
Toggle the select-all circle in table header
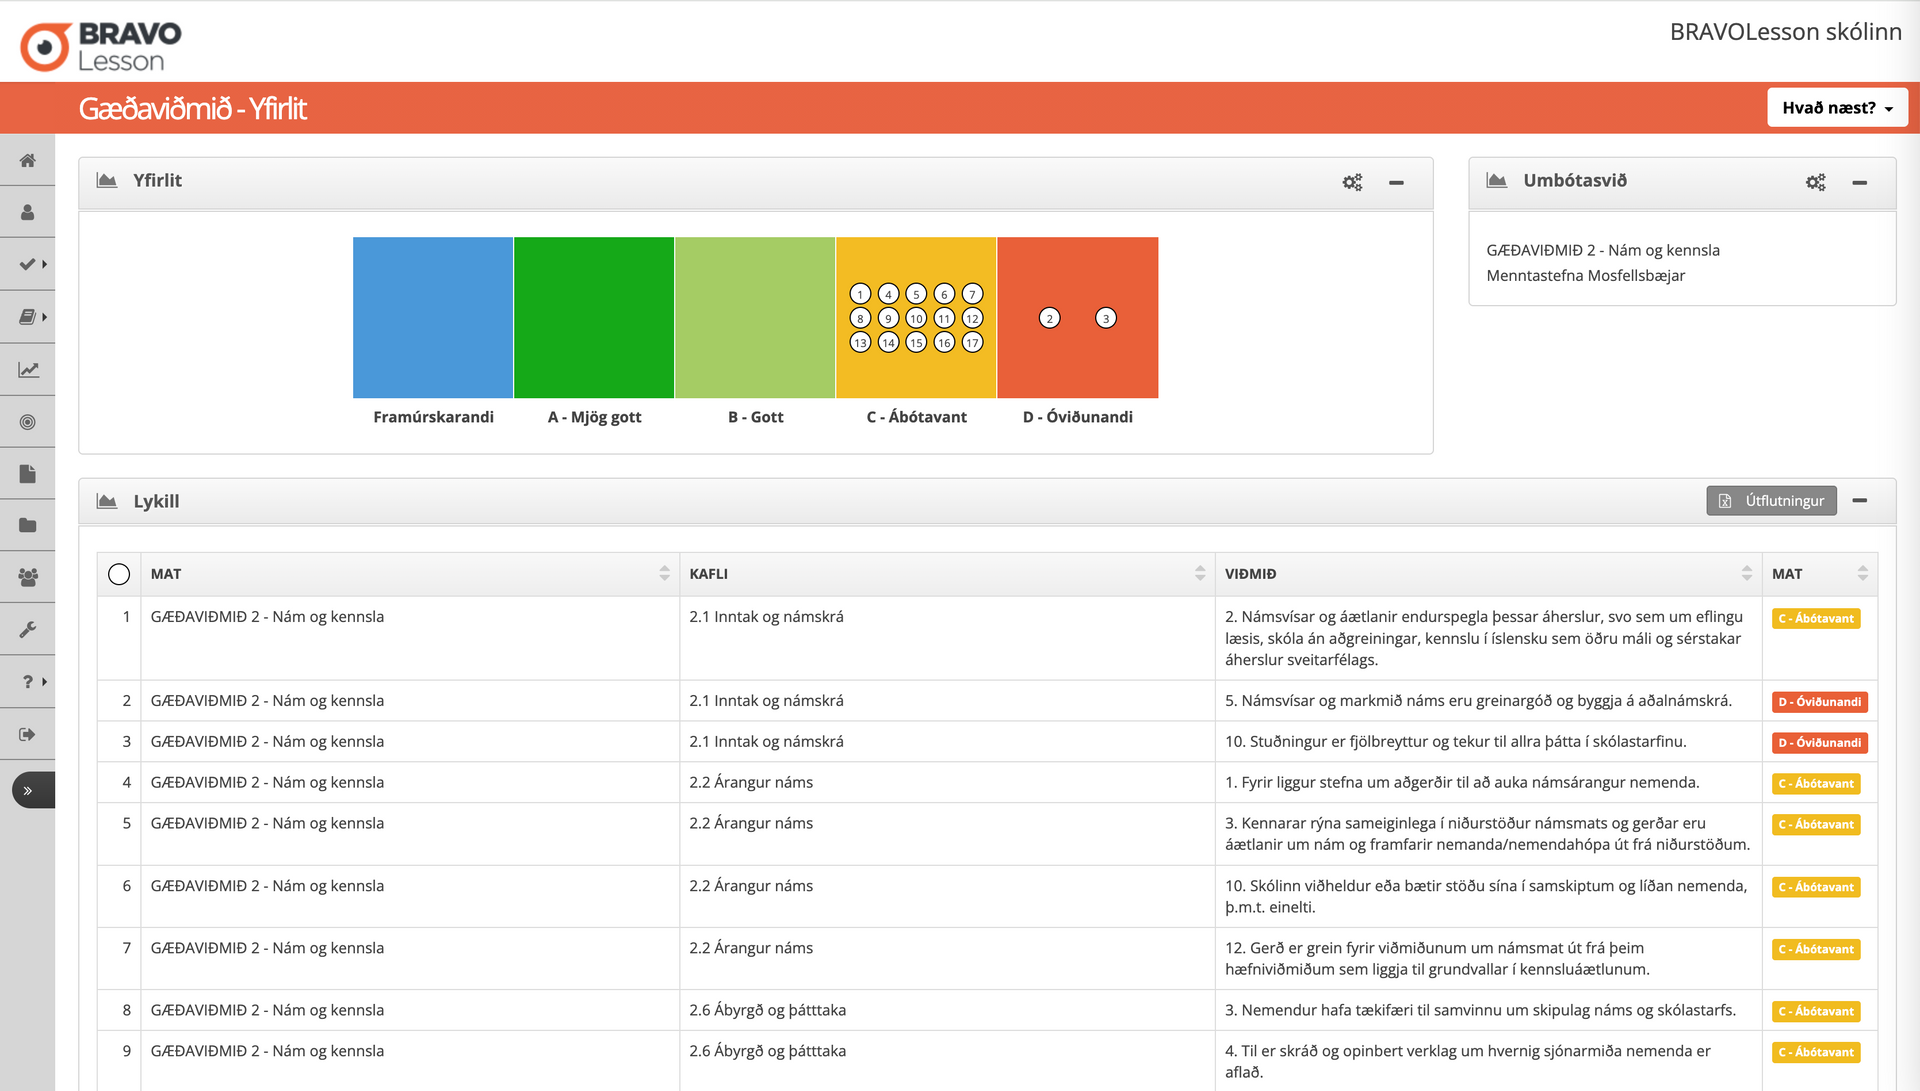(119, 574)
